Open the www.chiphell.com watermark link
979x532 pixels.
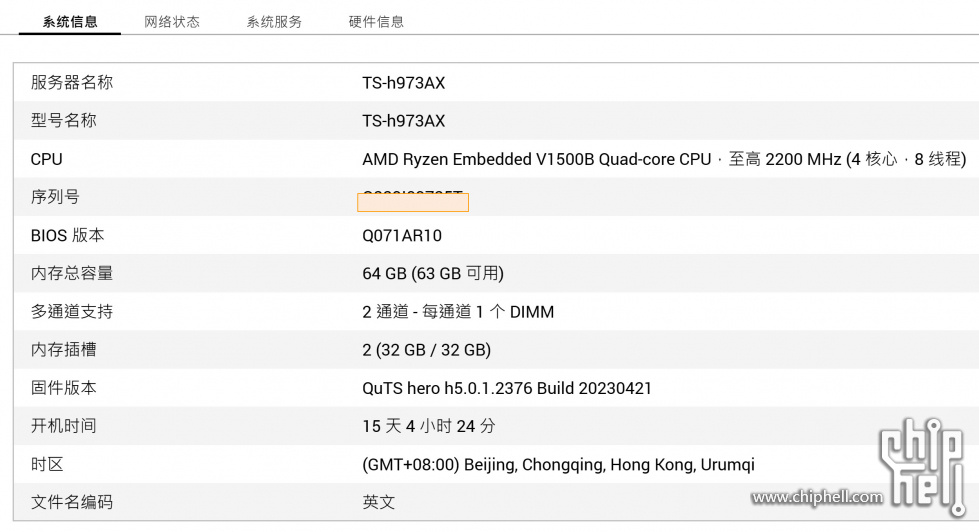pos(817,497)
